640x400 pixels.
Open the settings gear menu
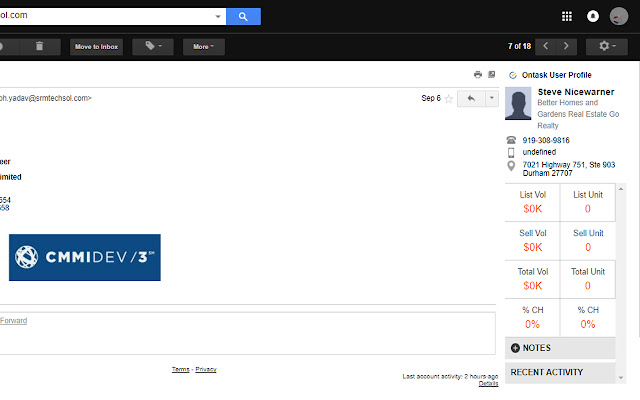607,46
